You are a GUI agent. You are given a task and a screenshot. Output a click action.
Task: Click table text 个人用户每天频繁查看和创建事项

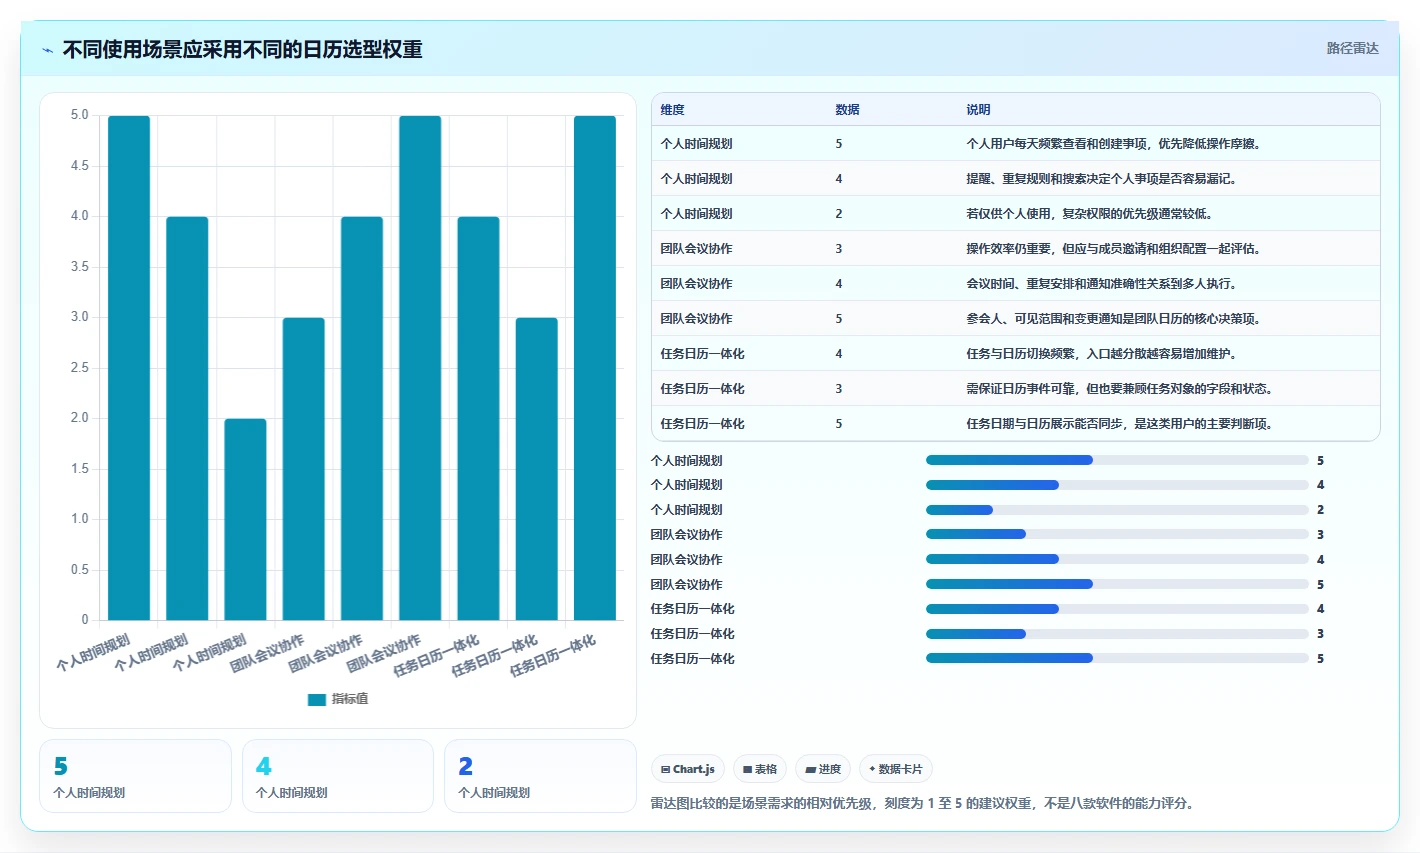1057,144
